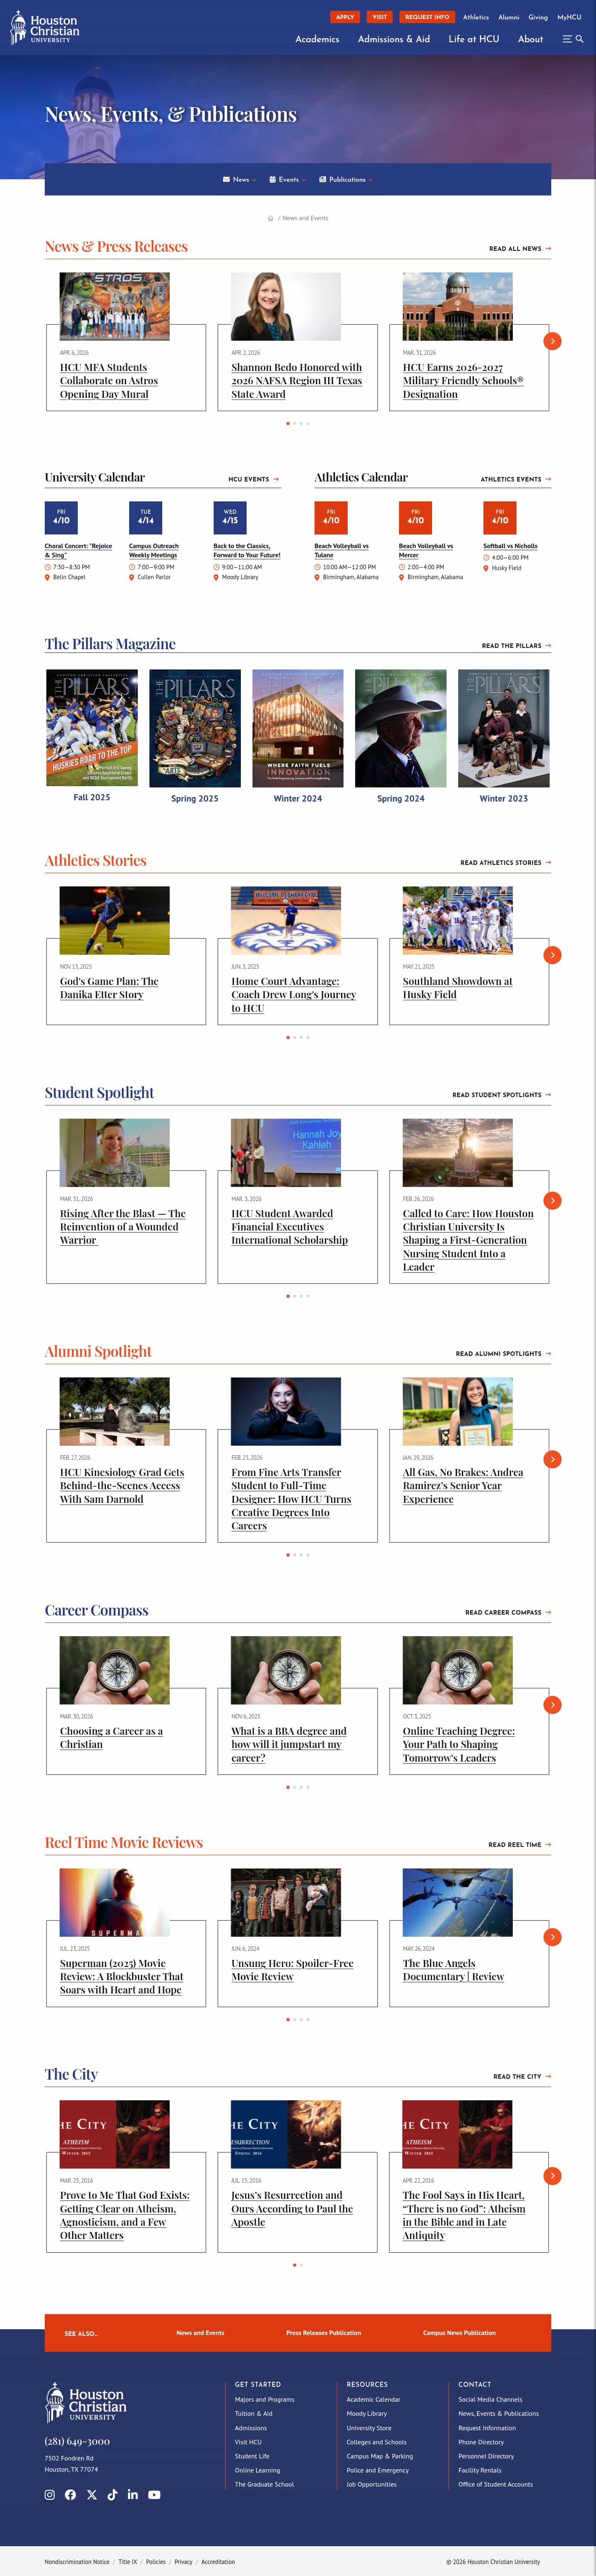Advance Career Compass carousel with next arrow
The width and height of the screenshot is (596, 2576).
[552, 1705]
